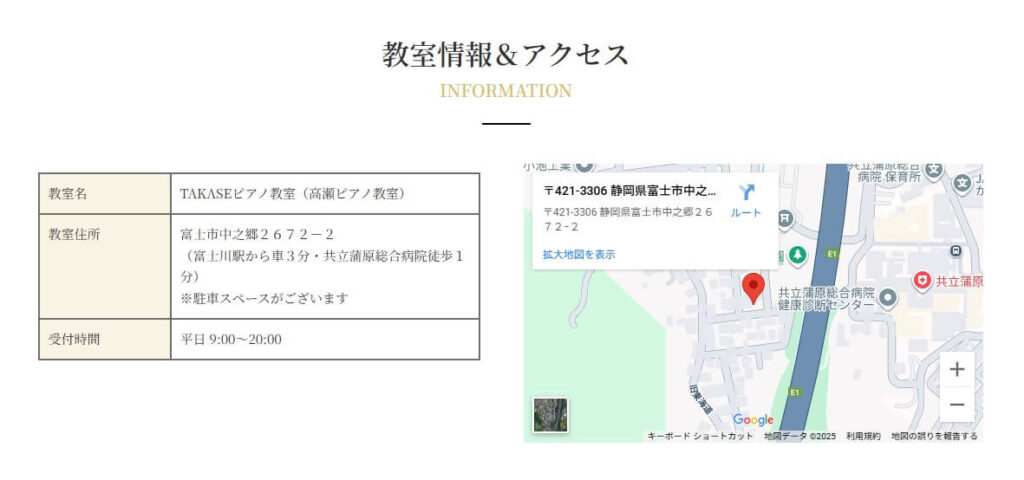Zoom out the map with minus button
The width and height of the screenshot is (1024, 480).
pos(957,405)
